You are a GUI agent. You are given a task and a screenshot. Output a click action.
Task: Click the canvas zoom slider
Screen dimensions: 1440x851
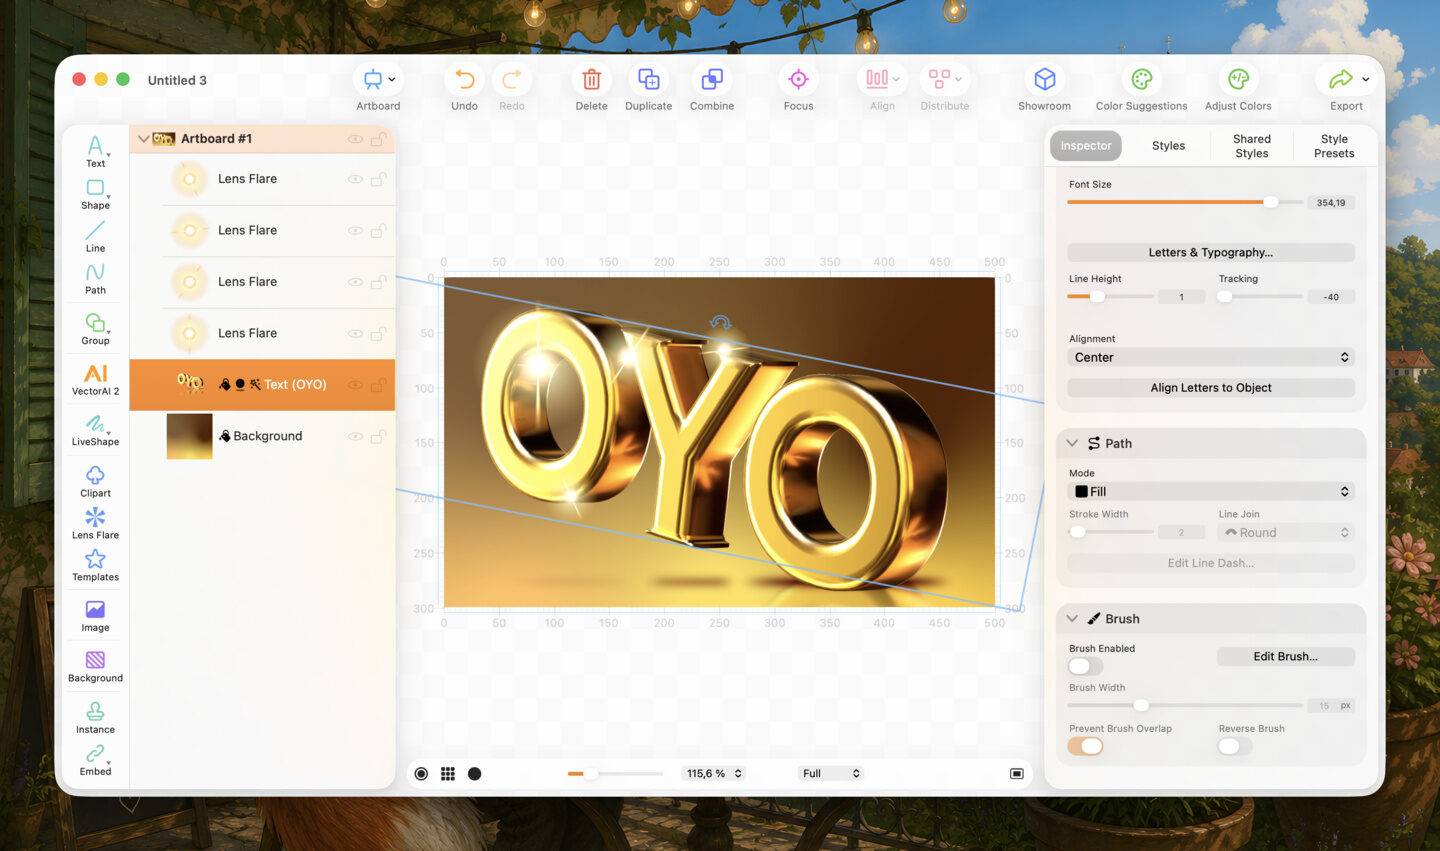coord(615,773)
